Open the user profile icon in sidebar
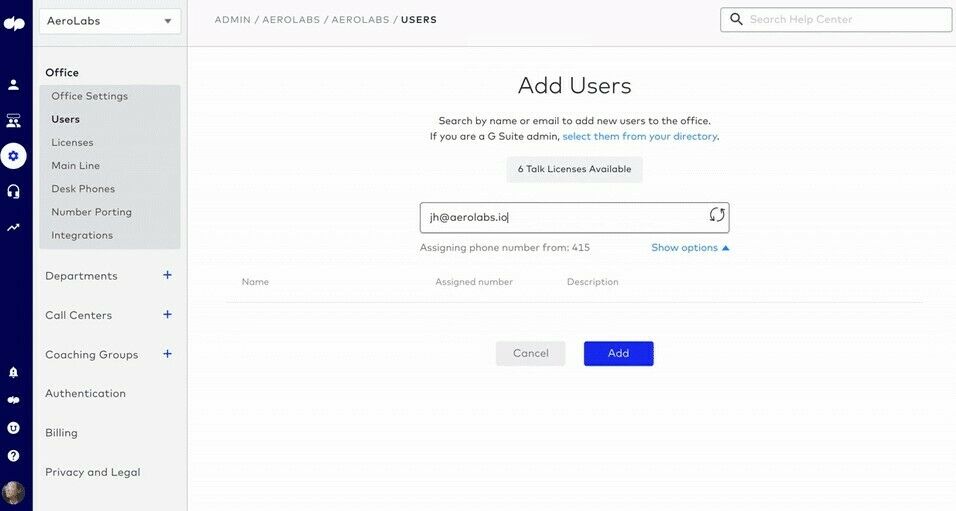The height and width of the screenshot is (511, 956). 13,85
